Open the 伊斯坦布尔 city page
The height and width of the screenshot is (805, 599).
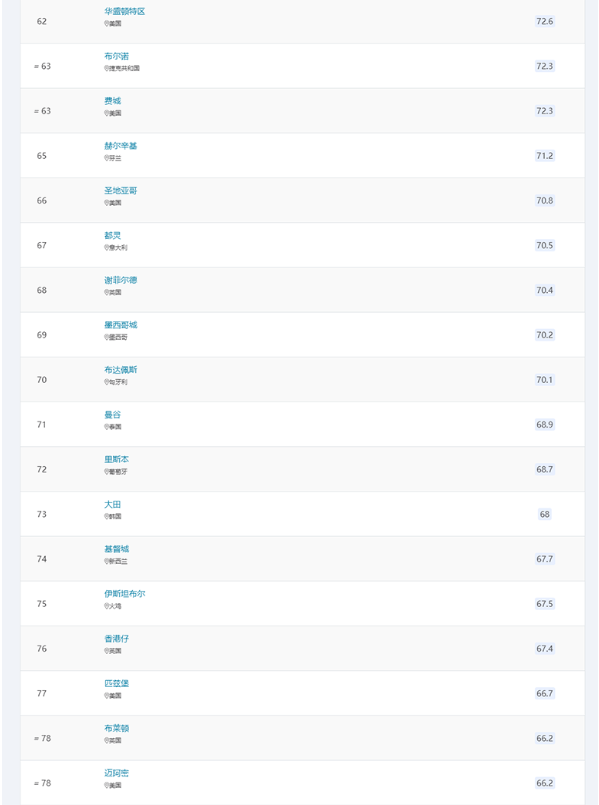[125, 593]
